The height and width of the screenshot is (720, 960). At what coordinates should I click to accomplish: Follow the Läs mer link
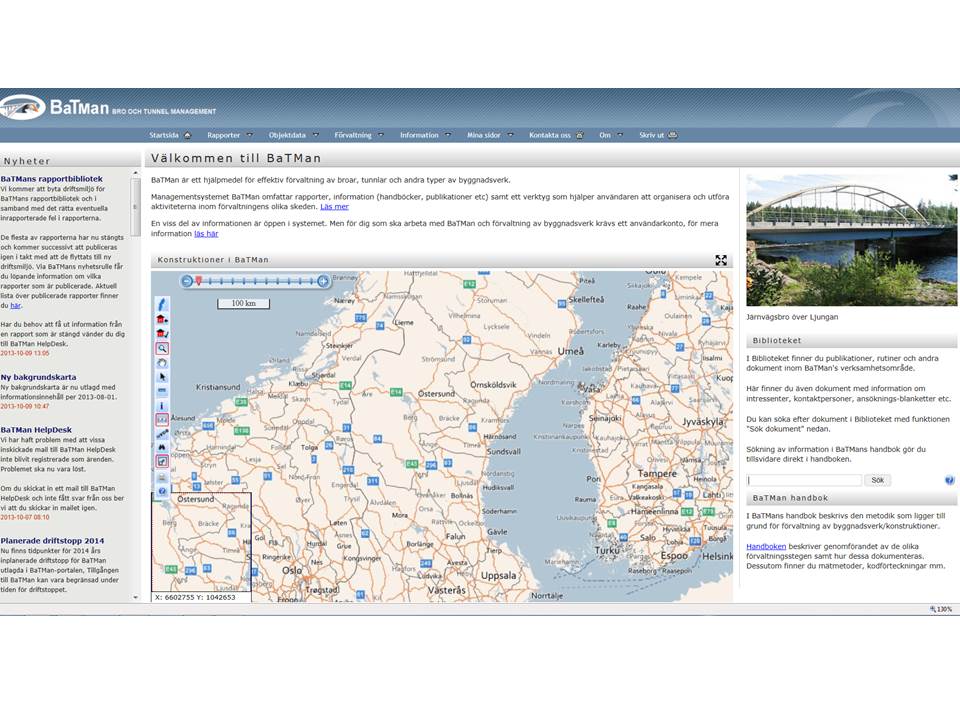[x=334, y=207]
